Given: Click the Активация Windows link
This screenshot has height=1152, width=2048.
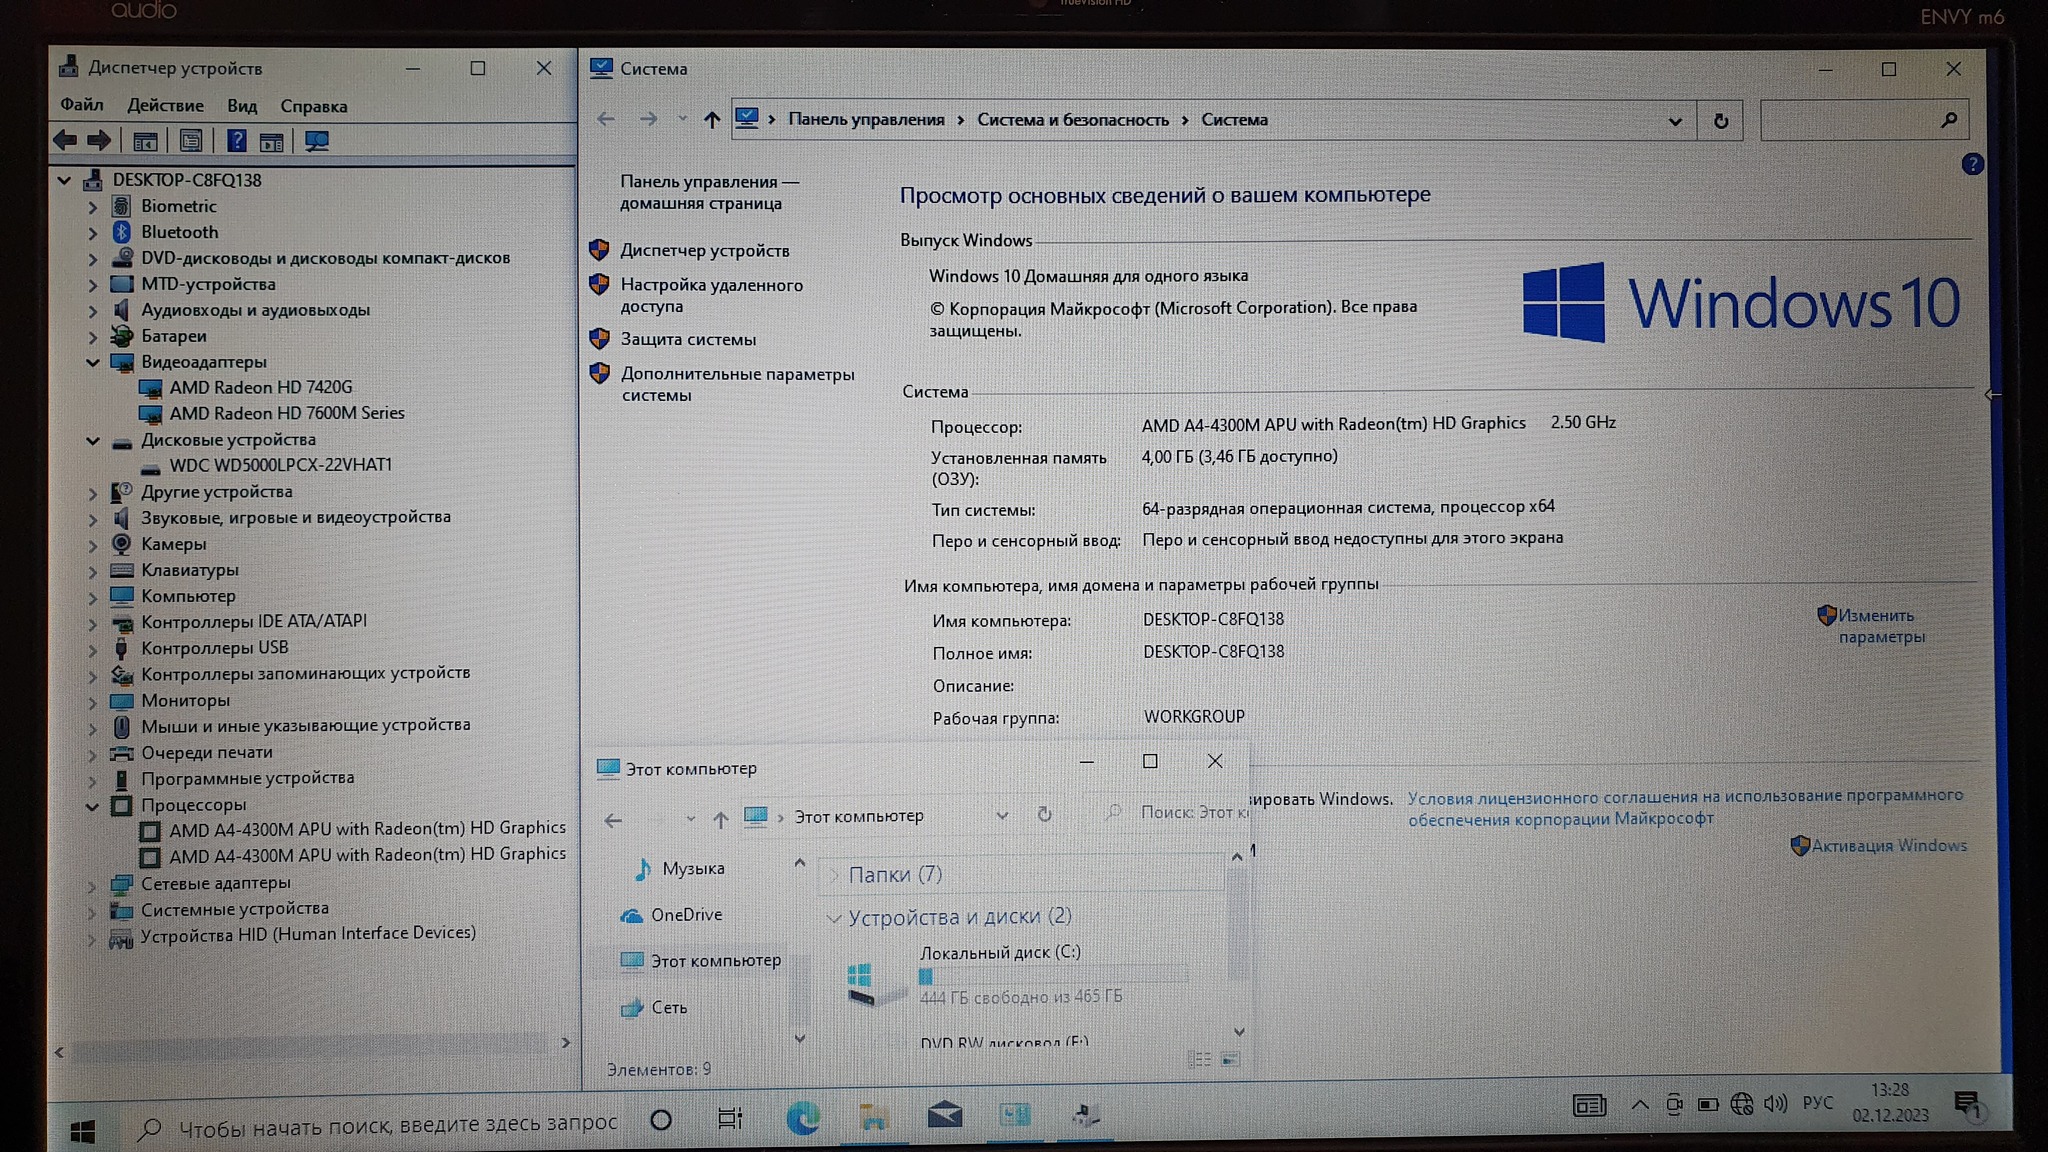Looking at the screenshot, I should pos(1888,846).
